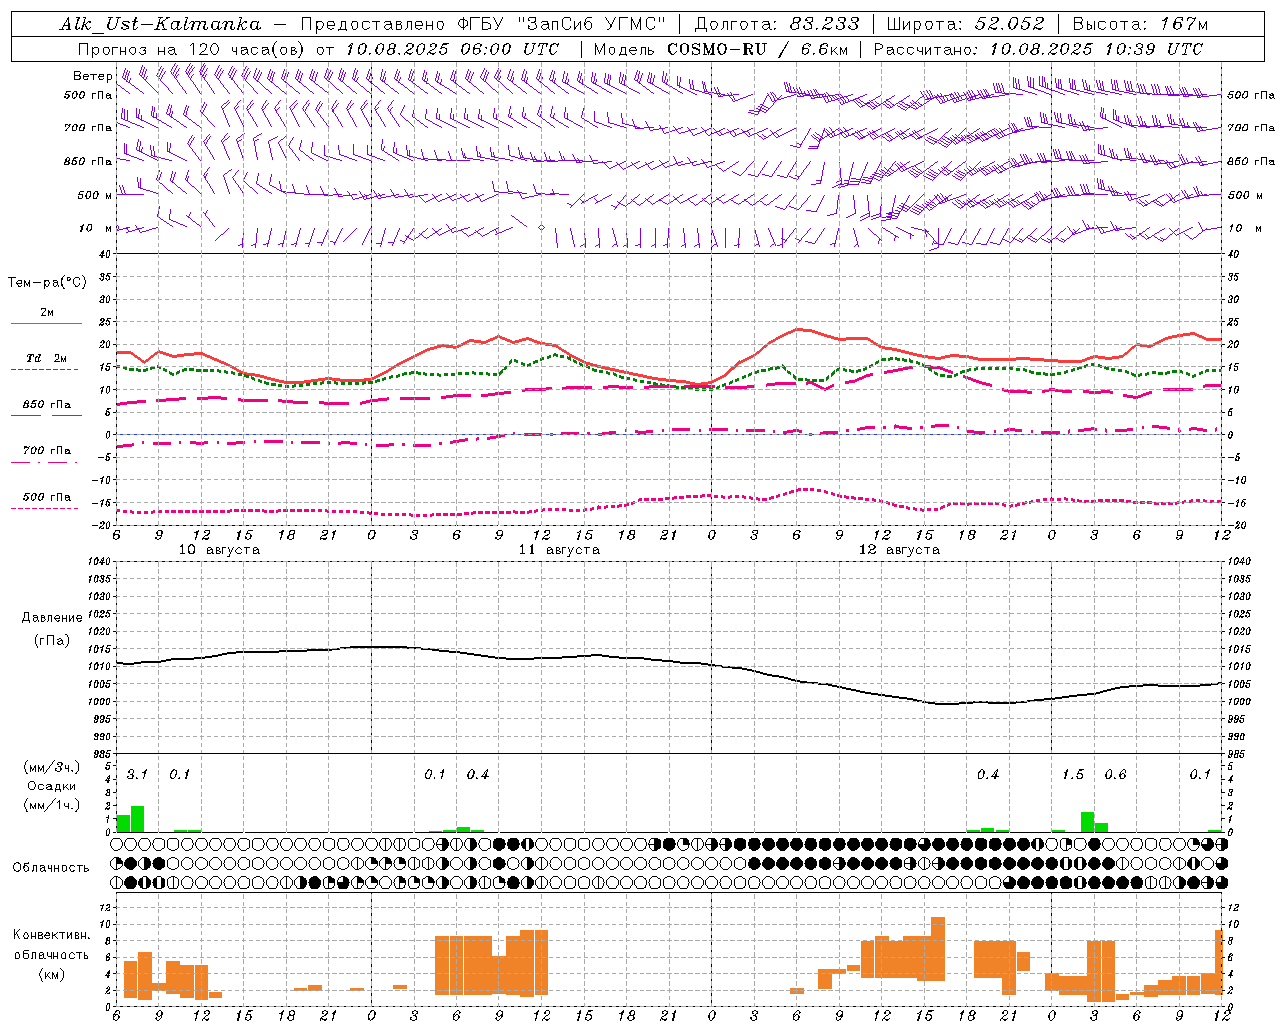Click the precipitation total "3.1"
The height and width of the screenshot is (1024, 1280).
pos(137,775)
